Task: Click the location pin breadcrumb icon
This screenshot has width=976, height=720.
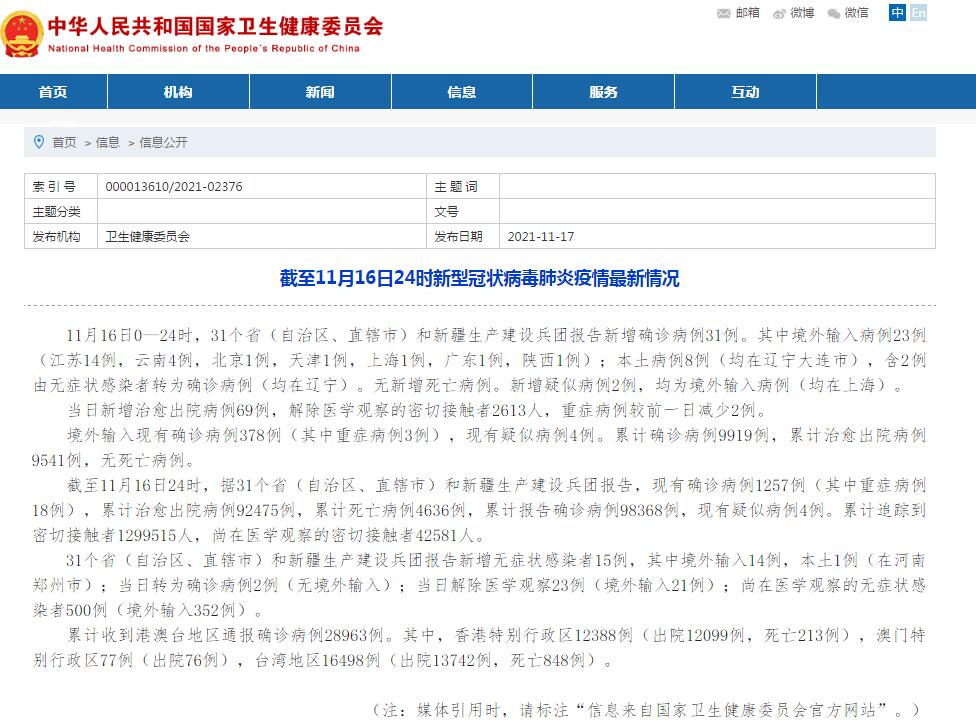Action: [39, 142]
